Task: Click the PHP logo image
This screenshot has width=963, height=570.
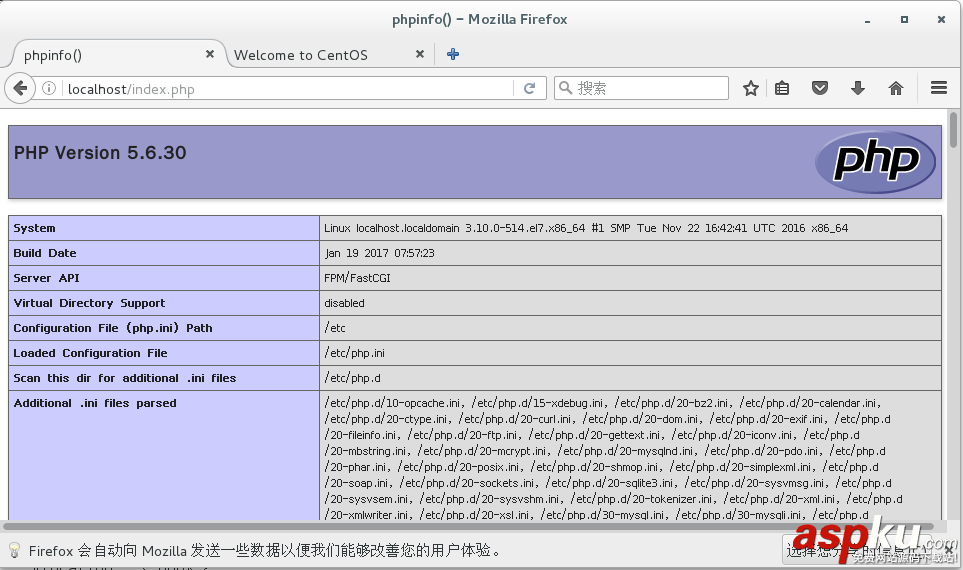Action: tap(875, 162)
